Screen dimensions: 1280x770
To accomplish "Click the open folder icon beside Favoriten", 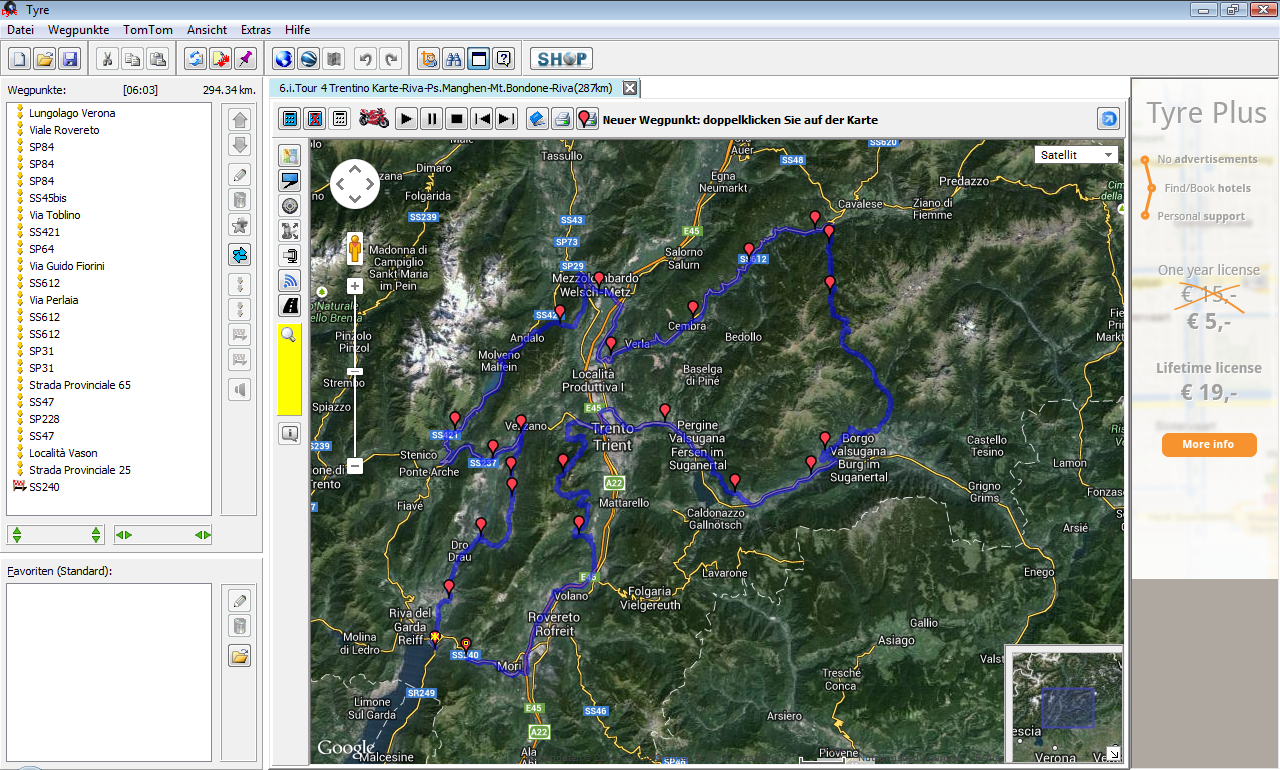I will (x=239, y=656).
